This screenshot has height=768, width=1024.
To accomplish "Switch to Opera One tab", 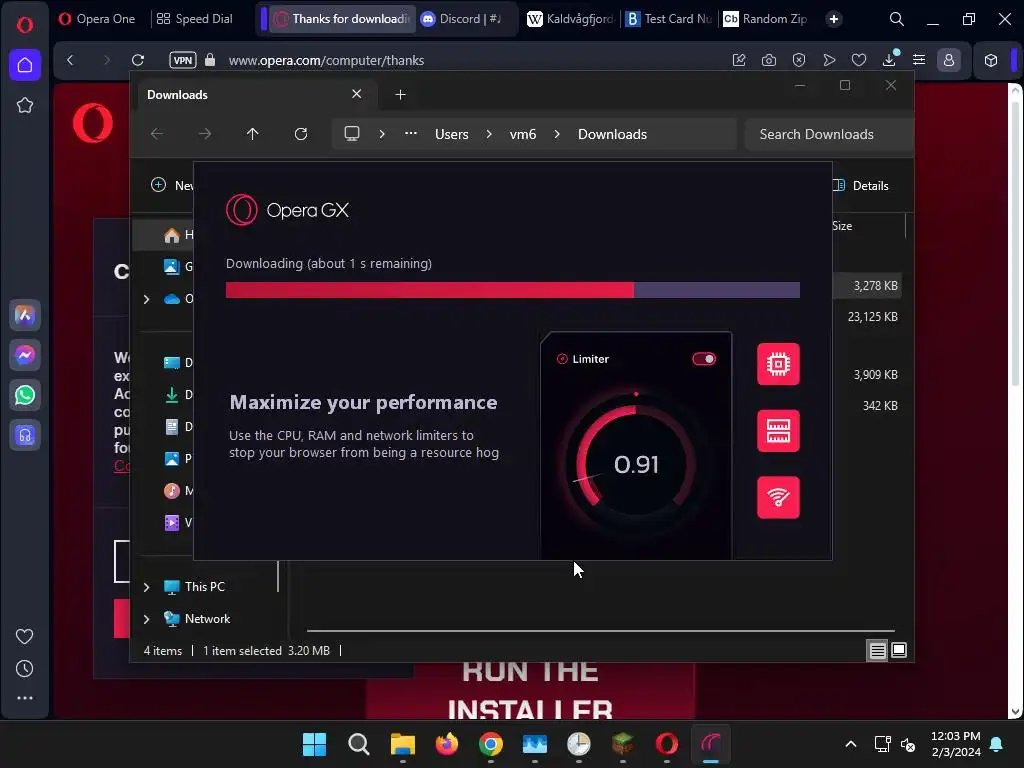I will click(97, 19).
